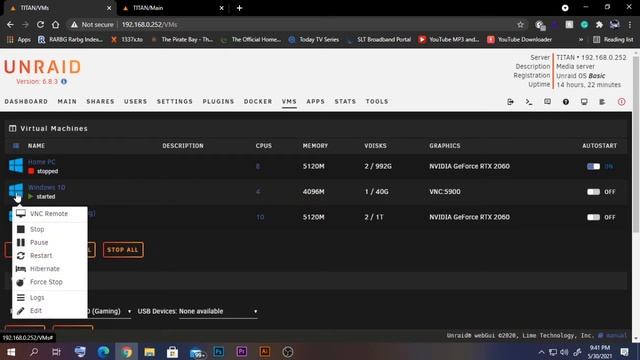Click the Windows 10 VM Windows icon

(16, 191)
